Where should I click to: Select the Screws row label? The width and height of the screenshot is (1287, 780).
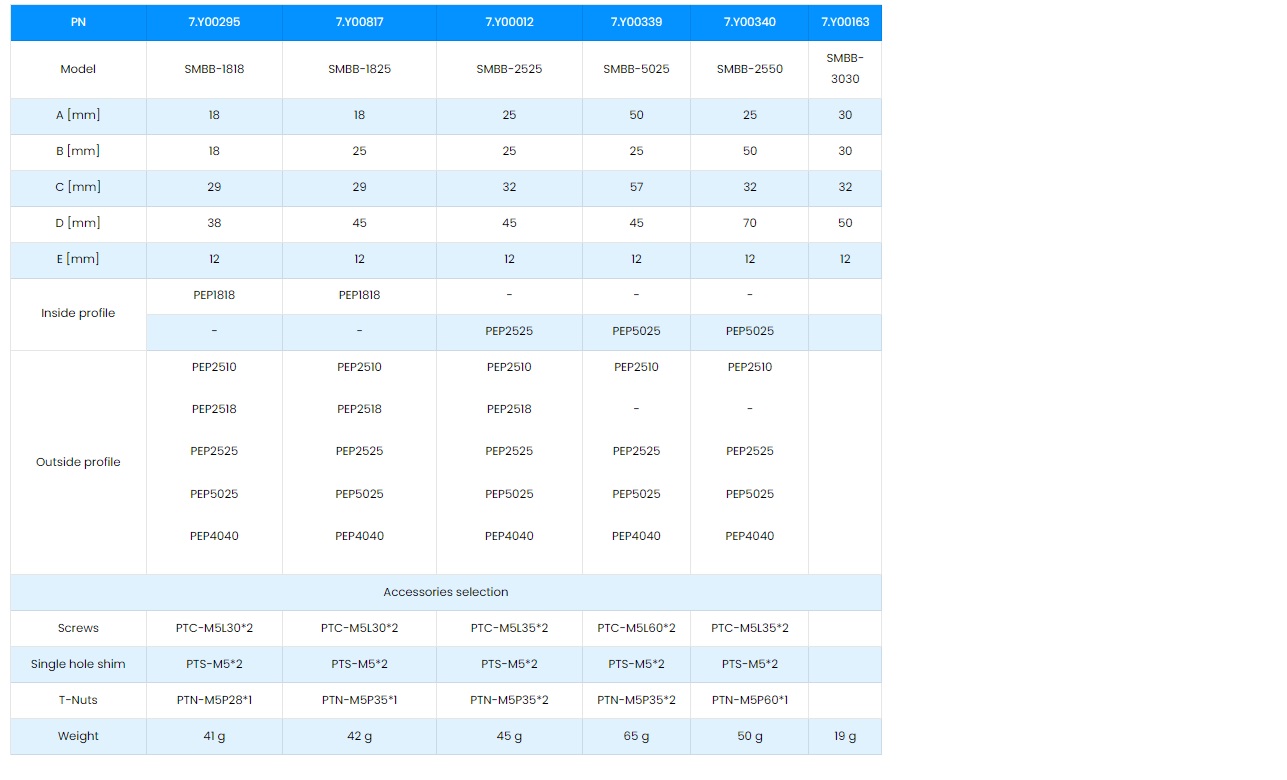[x=78, y=628]
